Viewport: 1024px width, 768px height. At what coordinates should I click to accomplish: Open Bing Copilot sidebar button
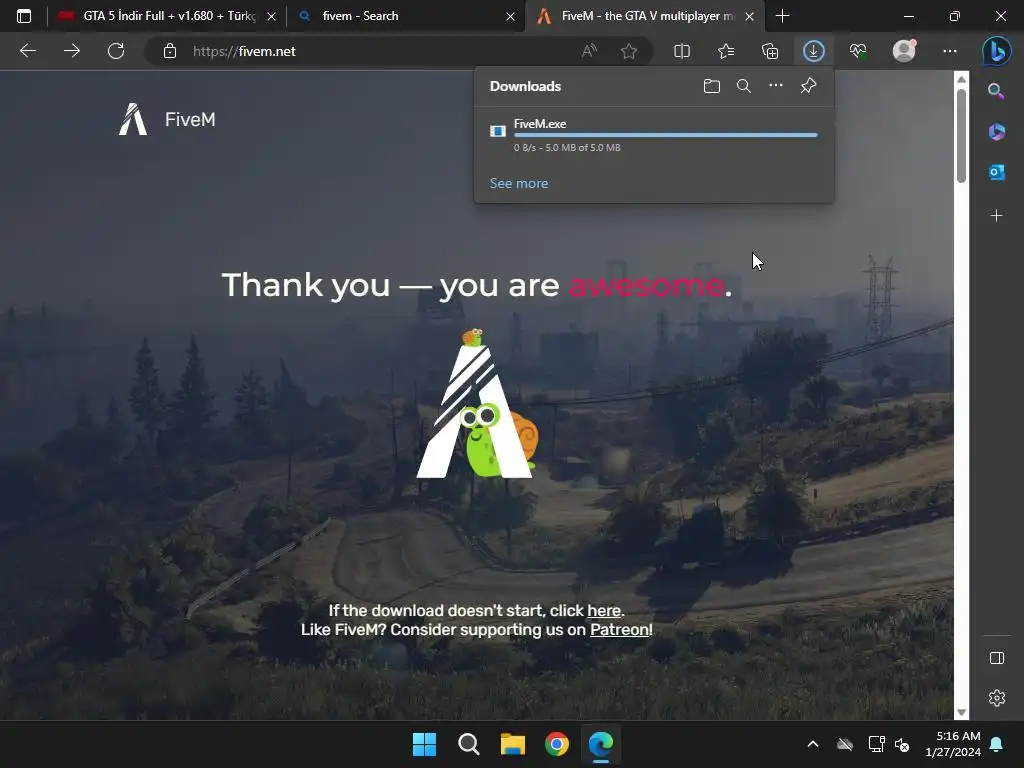(x=997, y=51)
